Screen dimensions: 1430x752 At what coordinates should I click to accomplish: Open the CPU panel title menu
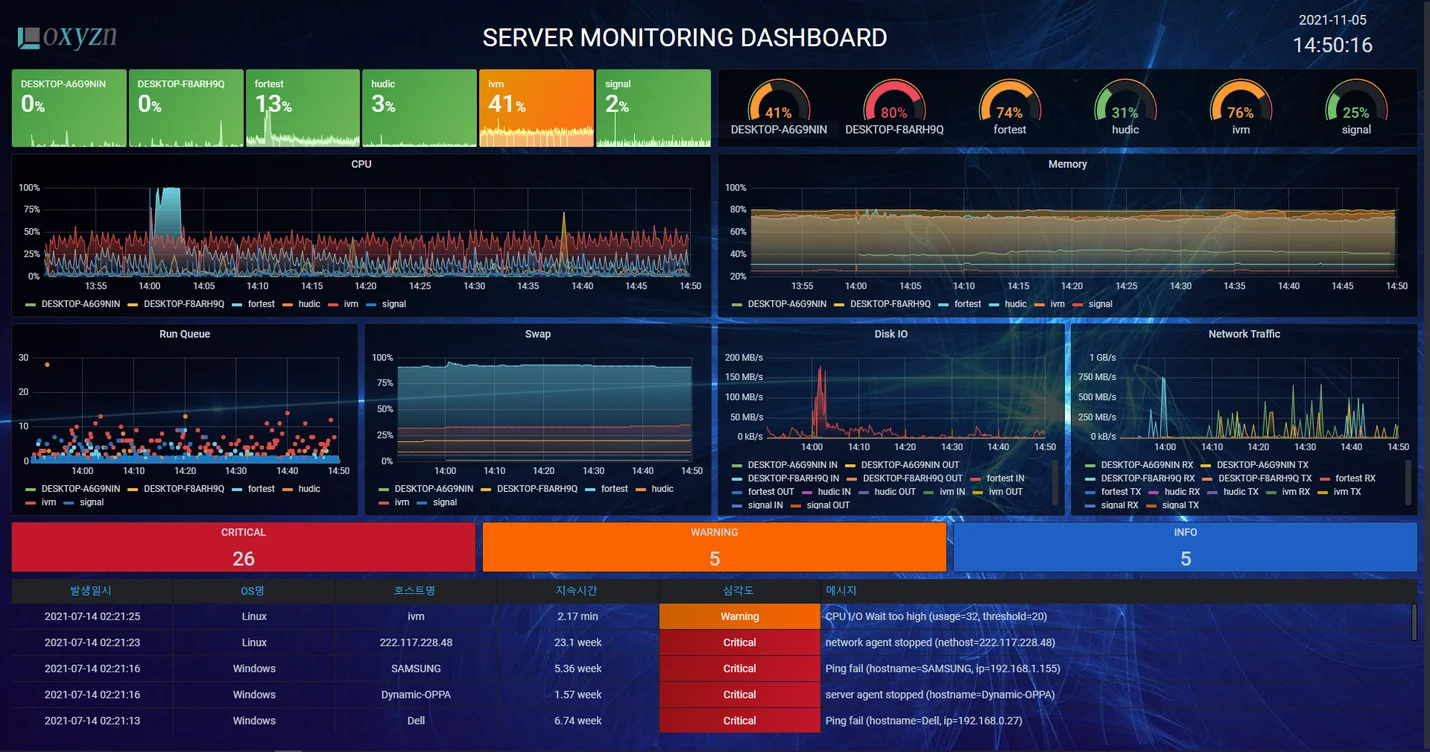pos(361,164)
